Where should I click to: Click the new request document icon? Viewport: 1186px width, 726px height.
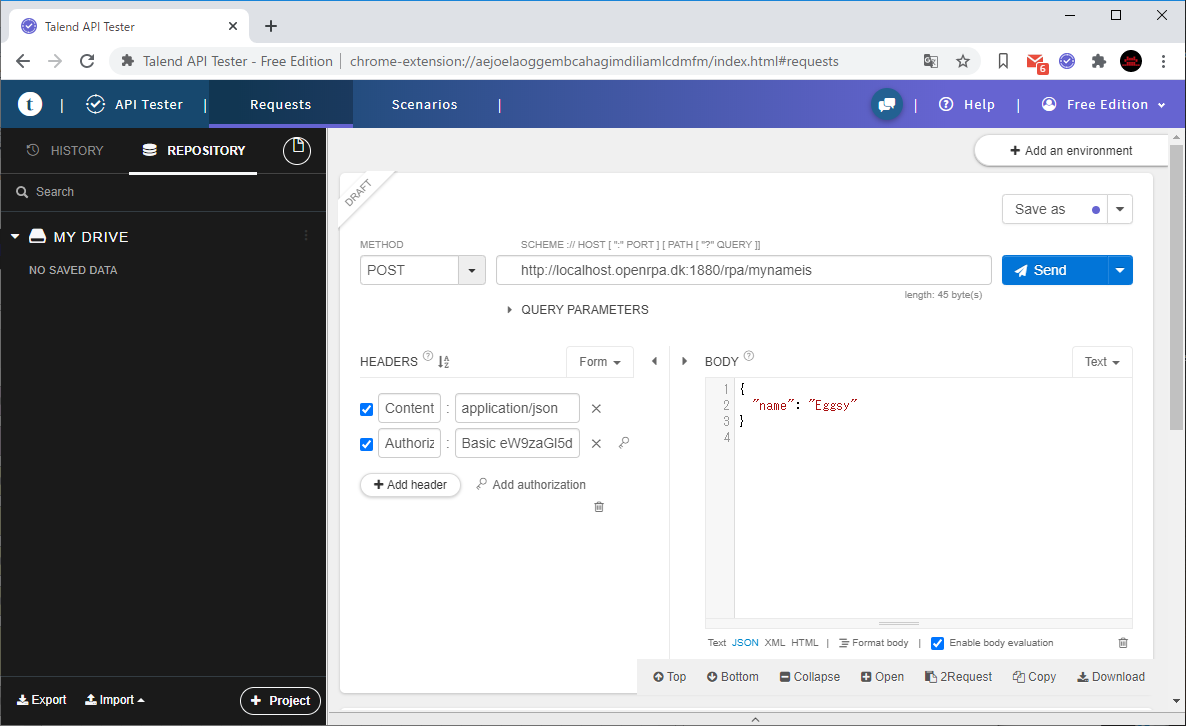coord(297,150)
